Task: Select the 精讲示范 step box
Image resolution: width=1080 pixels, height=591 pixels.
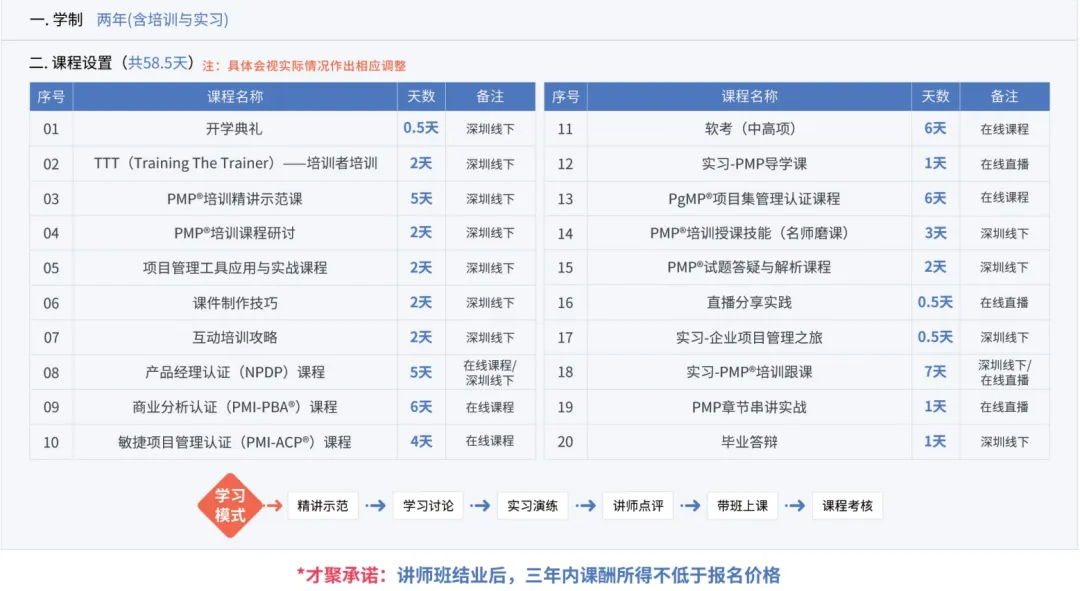Action: [322, 506]
